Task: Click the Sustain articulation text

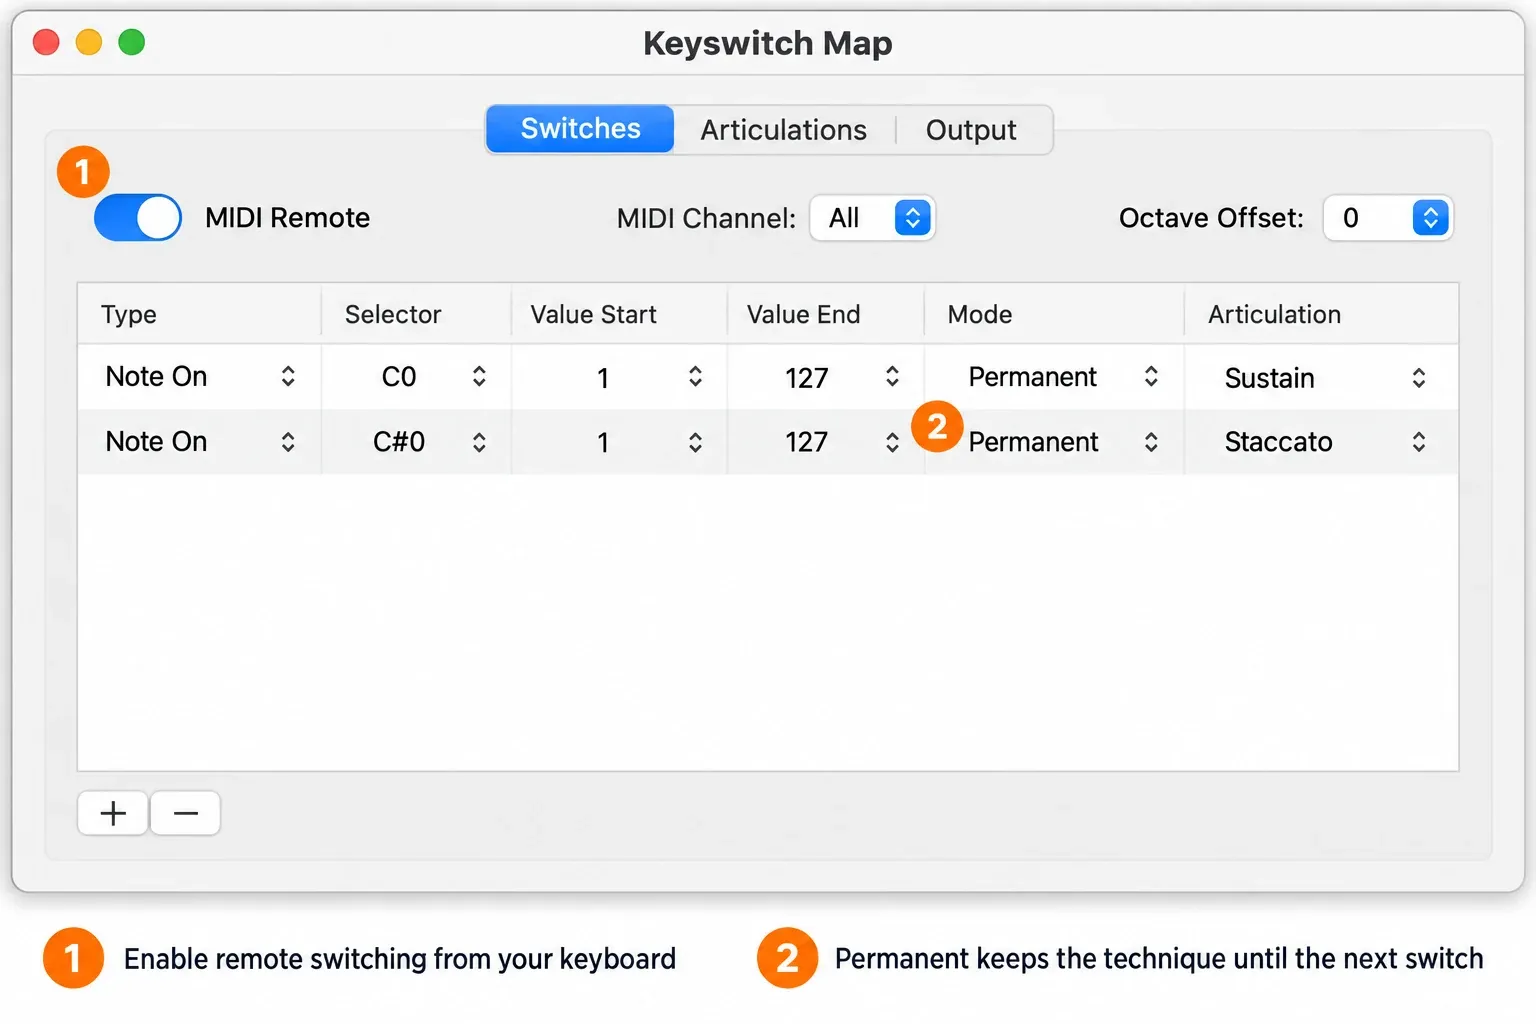Action: 1269,378
